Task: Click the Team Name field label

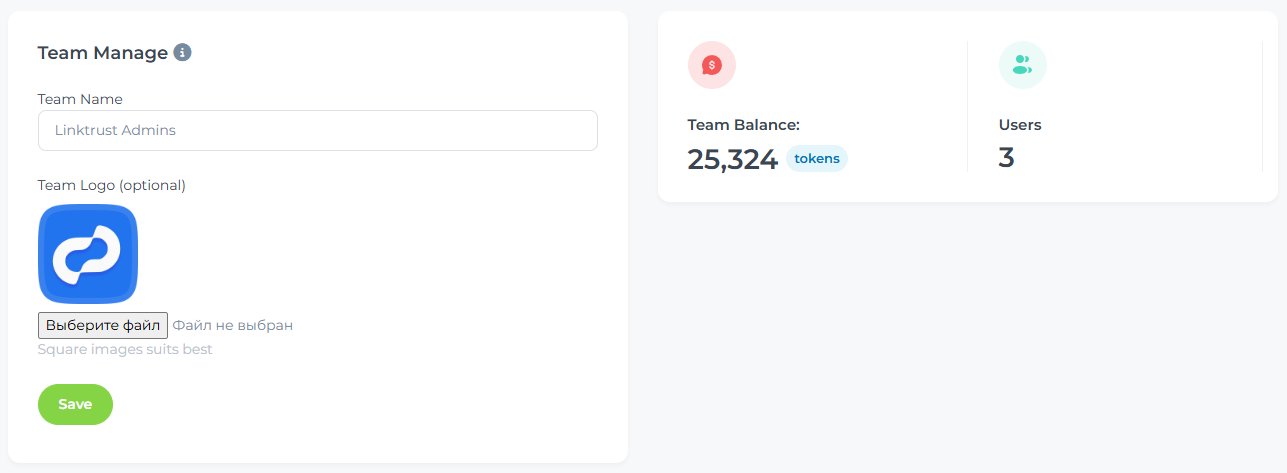Action: click(x=80, y=99)
